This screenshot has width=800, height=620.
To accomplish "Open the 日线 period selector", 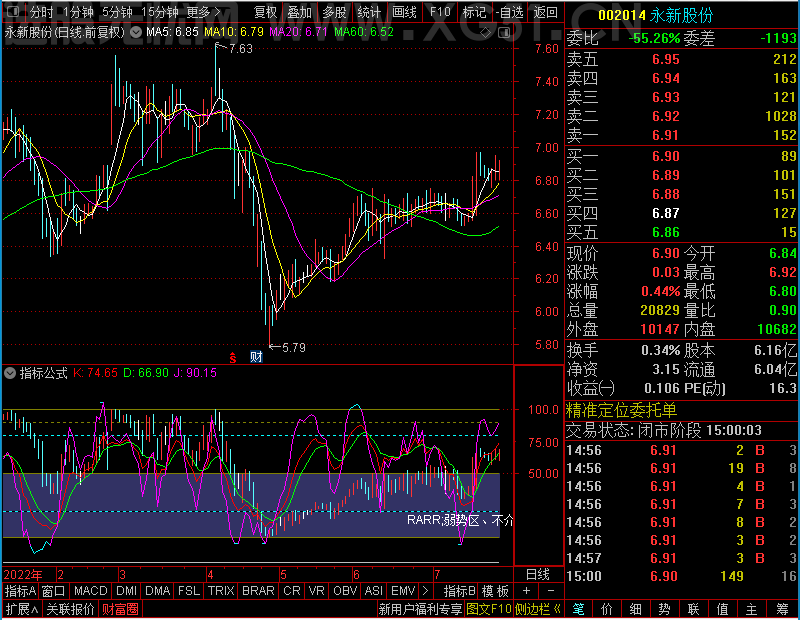I will tap(538, 575).
